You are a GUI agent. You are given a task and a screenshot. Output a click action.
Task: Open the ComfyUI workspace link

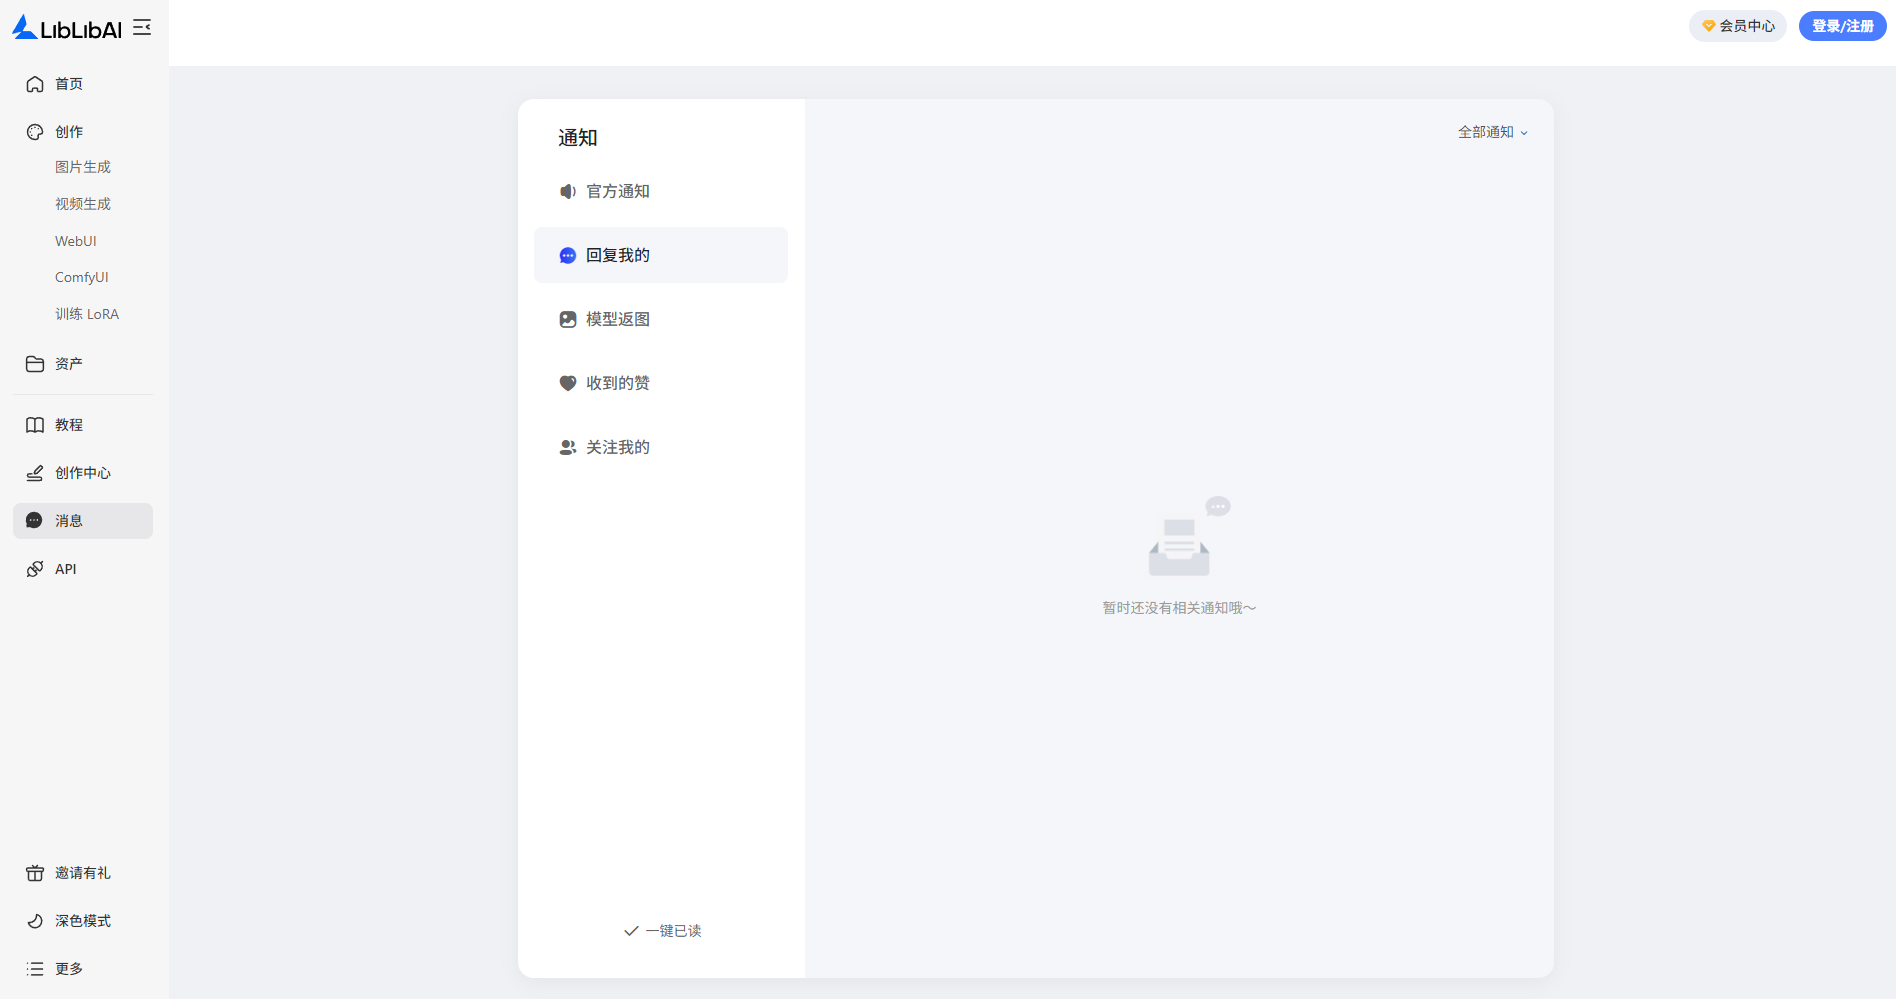81,277
